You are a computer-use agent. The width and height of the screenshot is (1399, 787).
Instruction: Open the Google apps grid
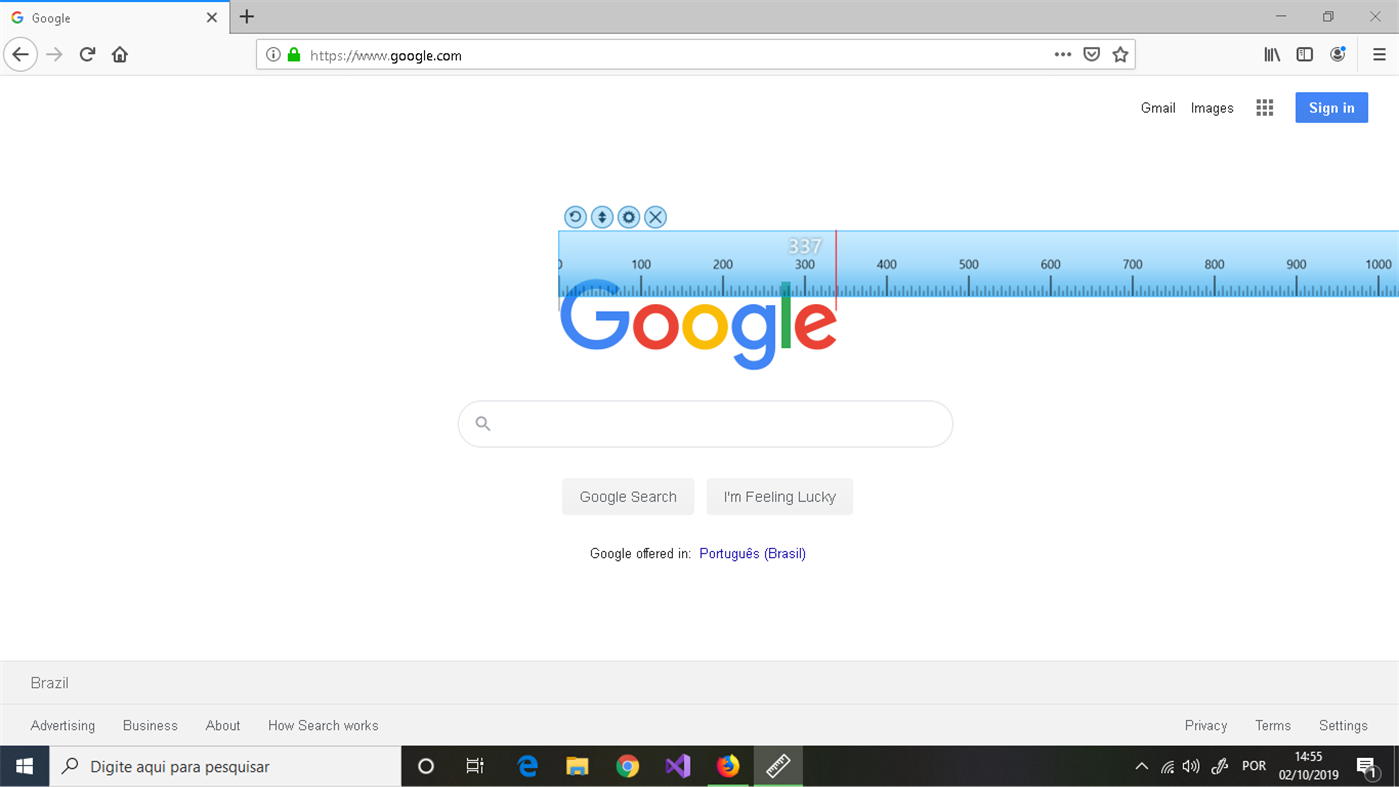point(1265,108)
